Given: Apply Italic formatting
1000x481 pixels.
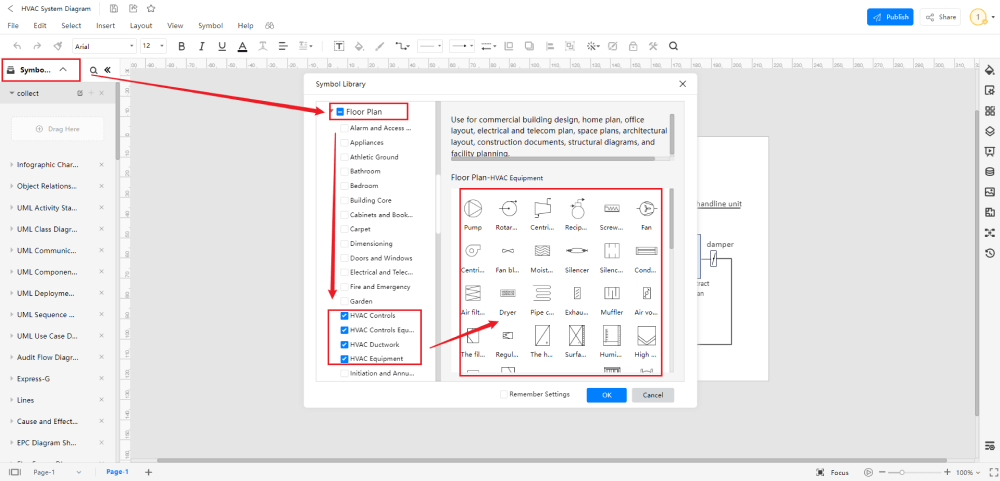Looking at the screenshot, I should coord(202,46).
